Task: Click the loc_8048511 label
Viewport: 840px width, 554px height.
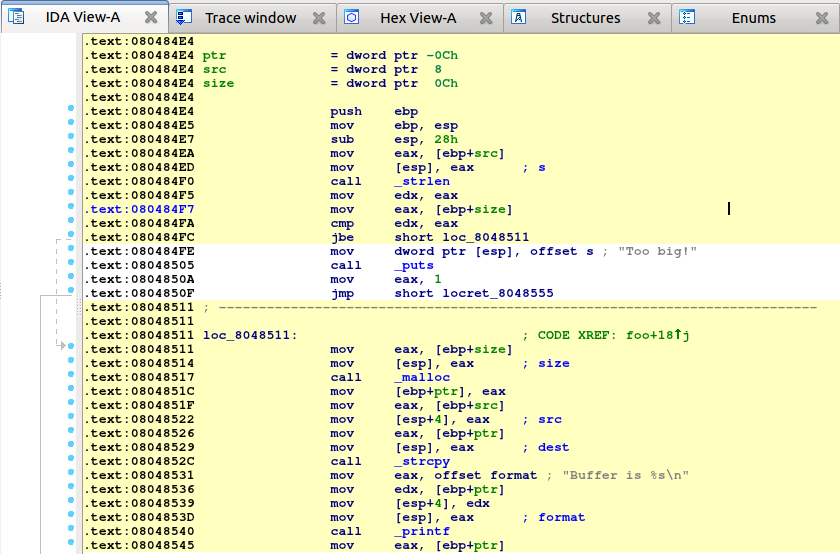Action: [x=249, y=335]
